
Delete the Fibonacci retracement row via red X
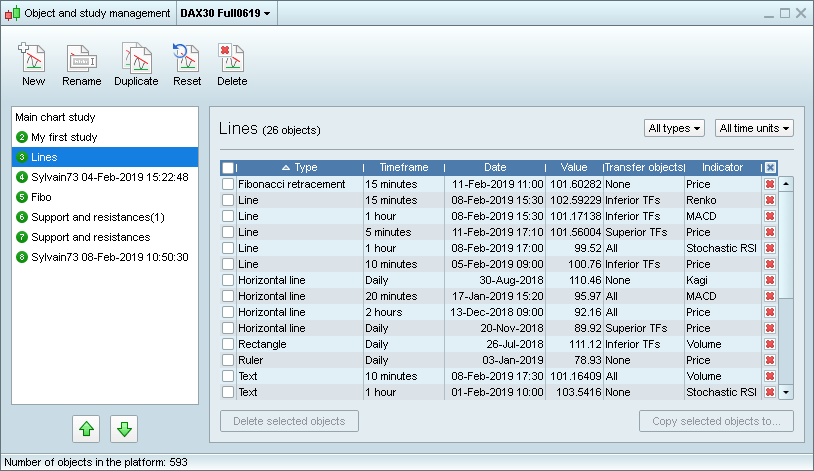769,184
